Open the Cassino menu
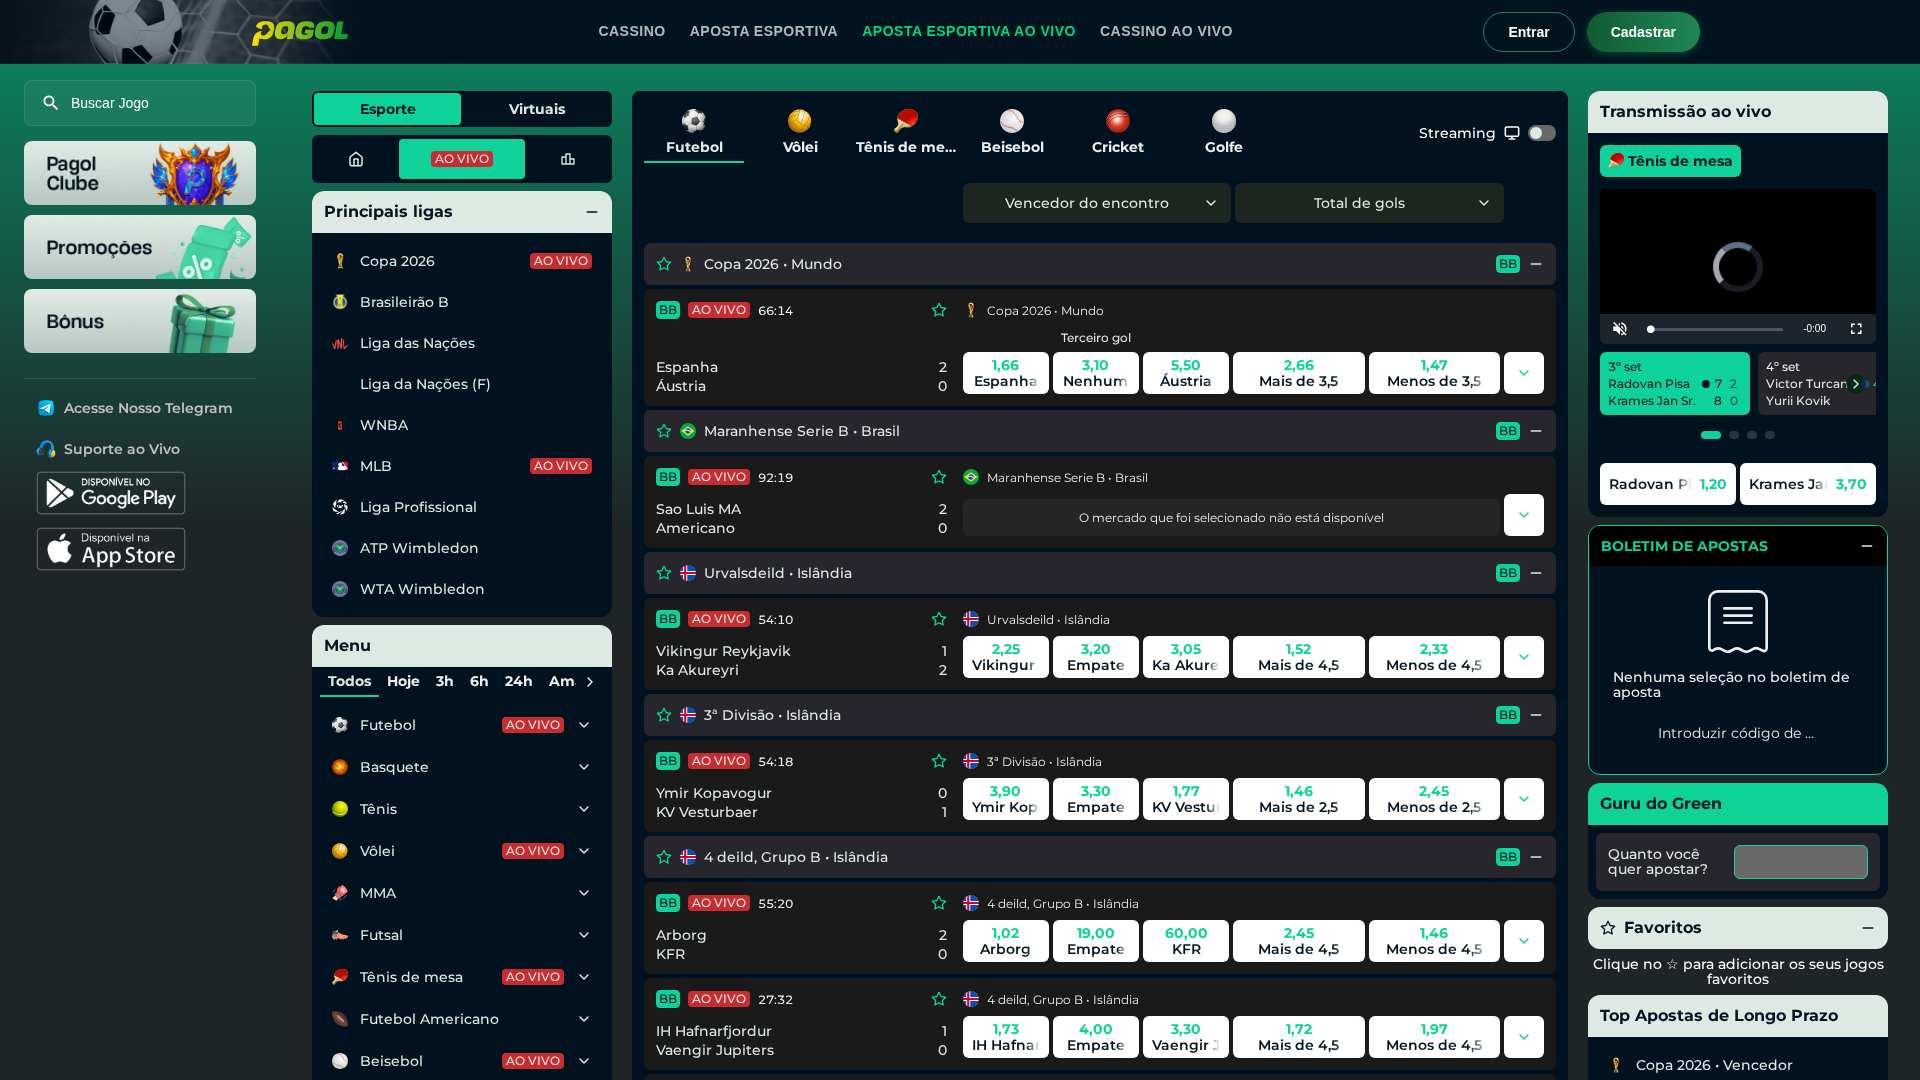Screen dimensions: 1920x1080 [632, 32]
